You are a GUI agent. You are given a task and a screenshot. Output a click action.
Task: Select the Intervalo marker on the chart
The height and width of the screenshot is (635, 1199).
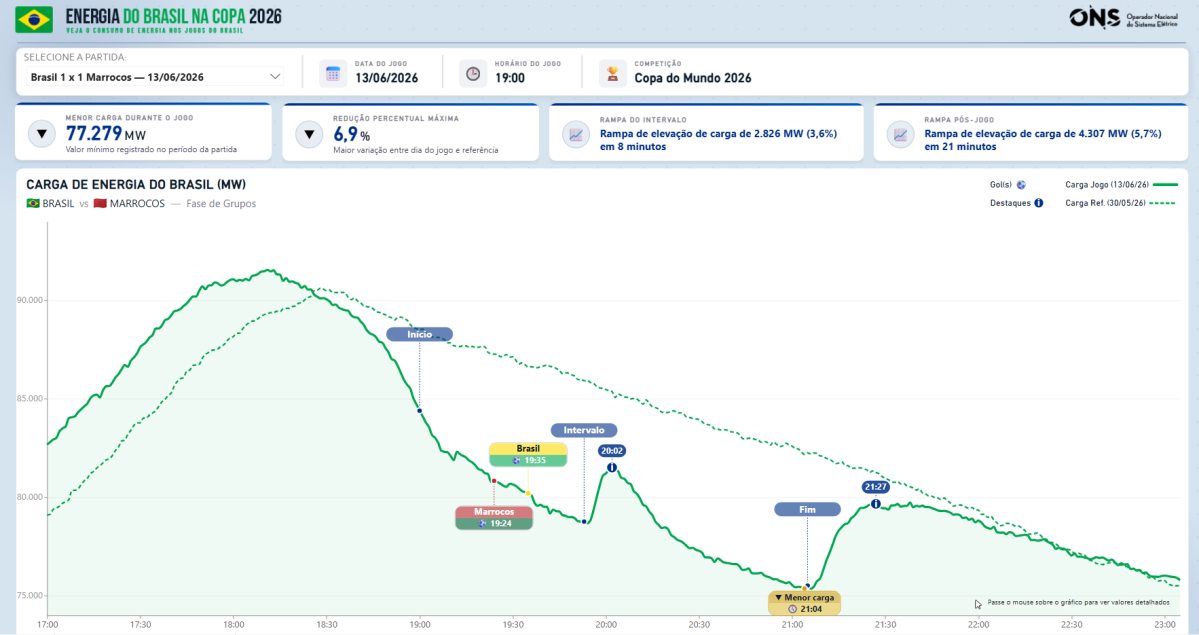click(x=583, y=430)
